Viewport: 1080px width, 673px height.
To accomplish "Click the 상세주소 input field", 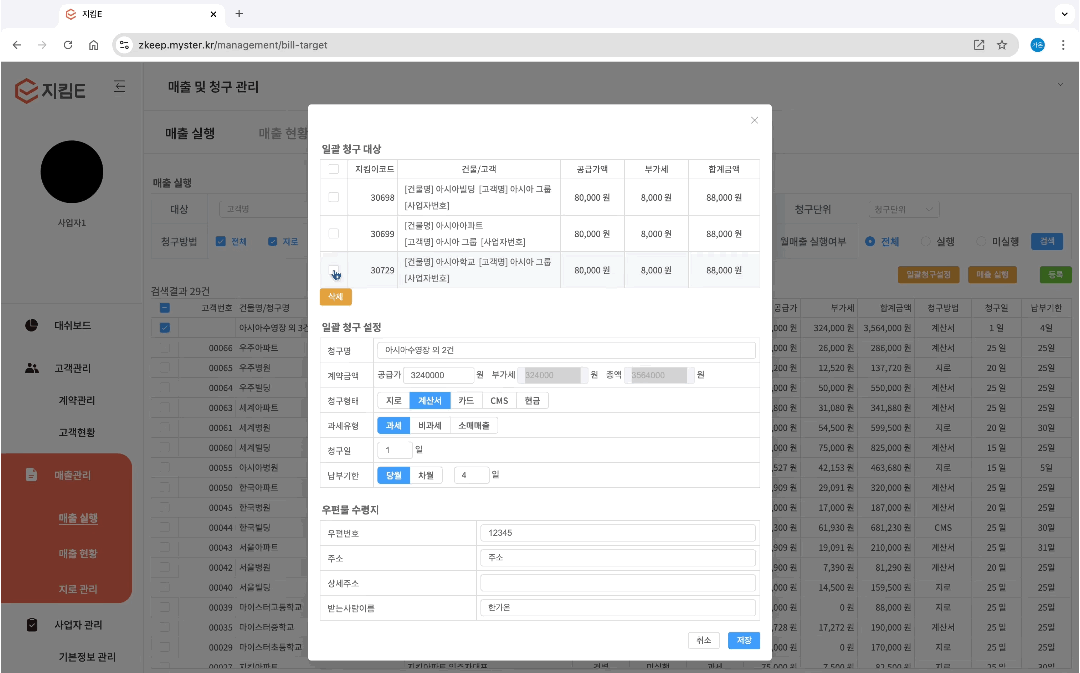I will (x=618, y=583).
